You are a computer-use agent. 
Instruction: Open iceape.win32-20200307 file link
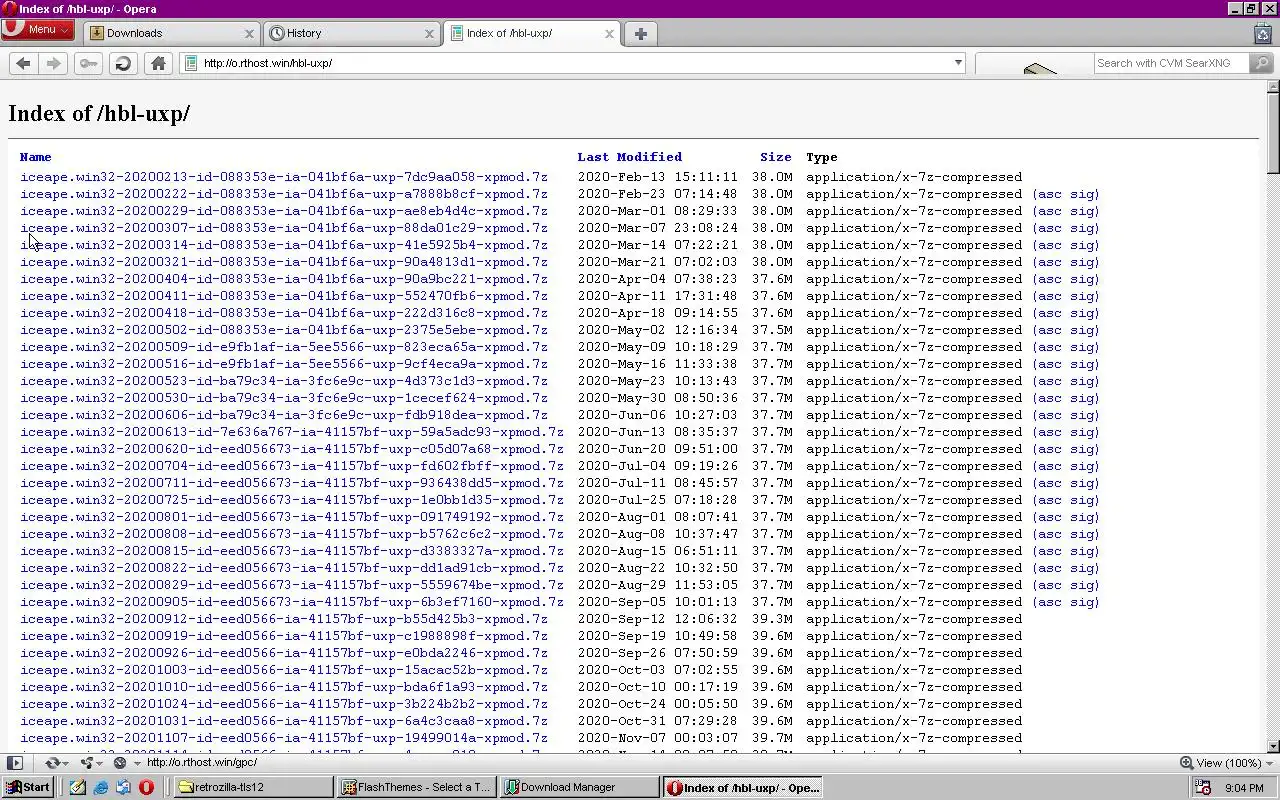point(284,228)
